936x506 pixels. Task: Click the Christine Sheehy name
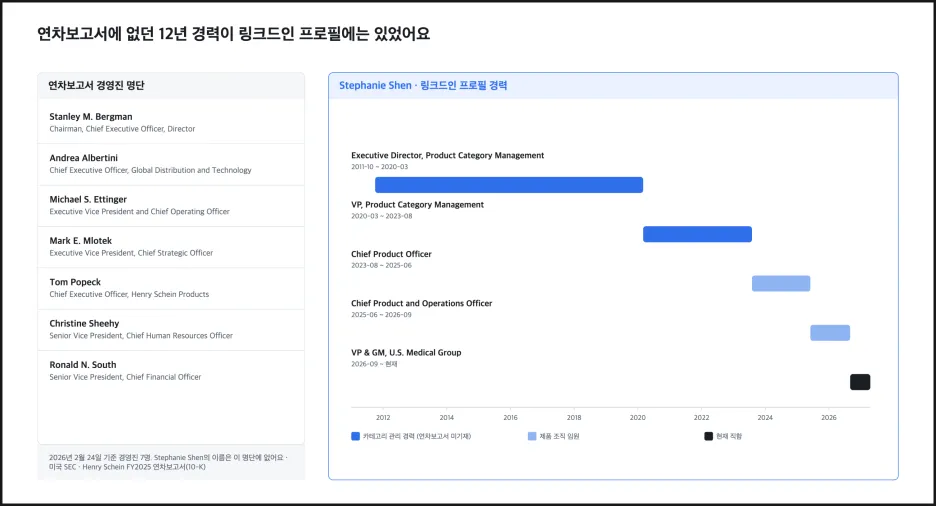click(x=84, y=323)
